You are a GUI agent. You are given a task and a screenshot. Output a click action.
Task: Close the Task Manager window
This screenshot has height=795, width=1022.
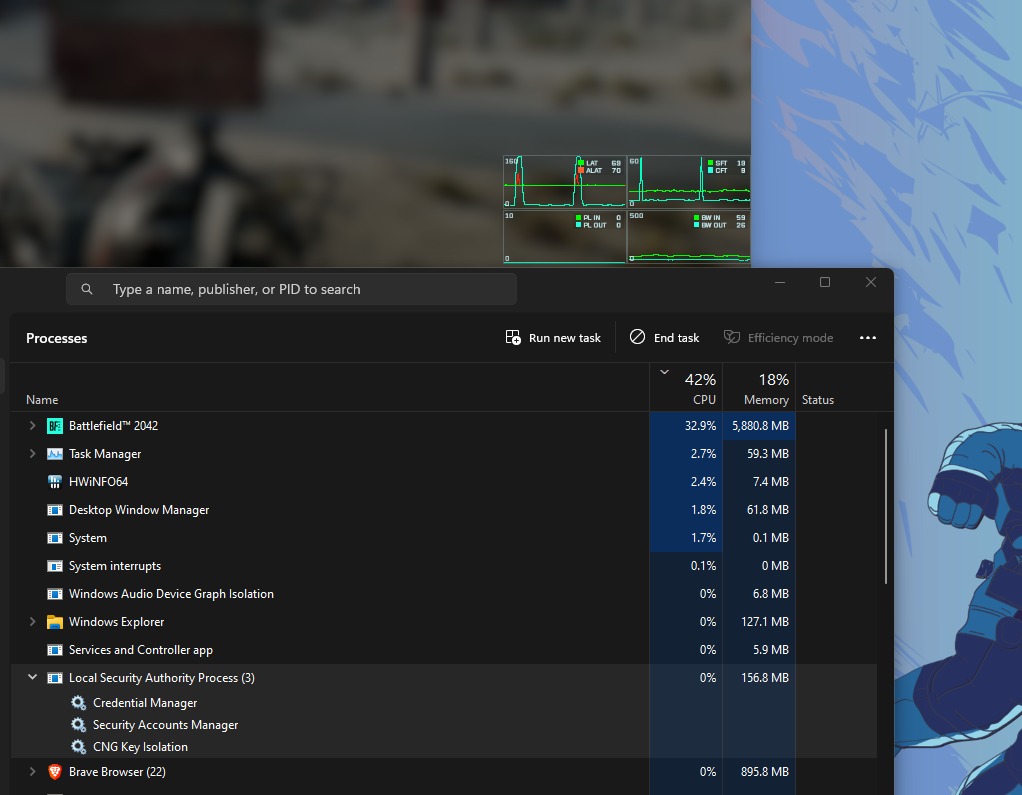coord(871,282)
